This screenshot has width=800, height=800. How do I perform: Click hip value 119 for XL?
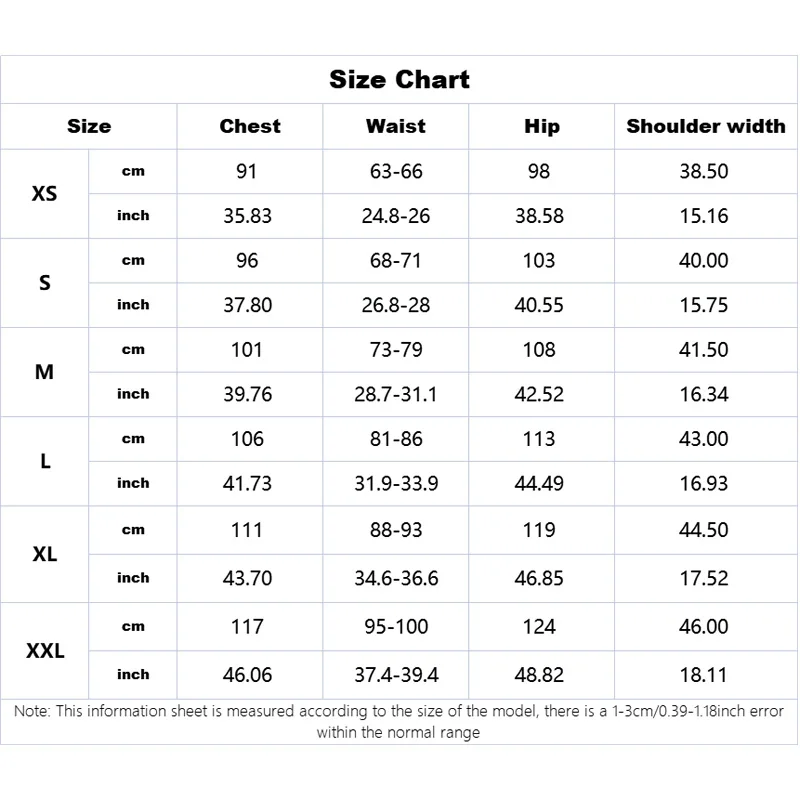539,530
